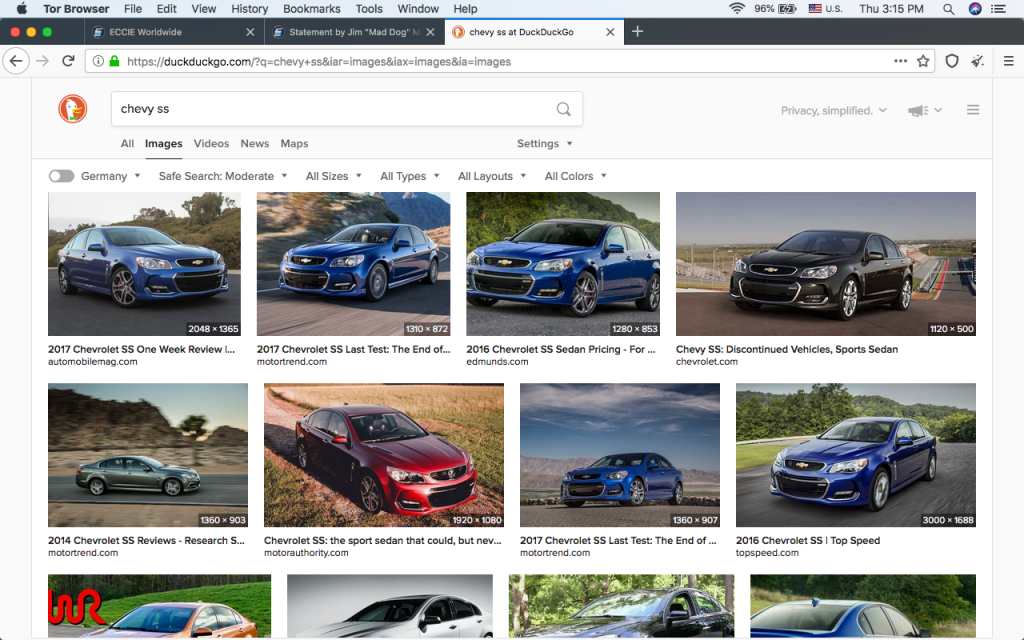
Task: Open the Notification Center icon
Action: (x=998, y=8)
